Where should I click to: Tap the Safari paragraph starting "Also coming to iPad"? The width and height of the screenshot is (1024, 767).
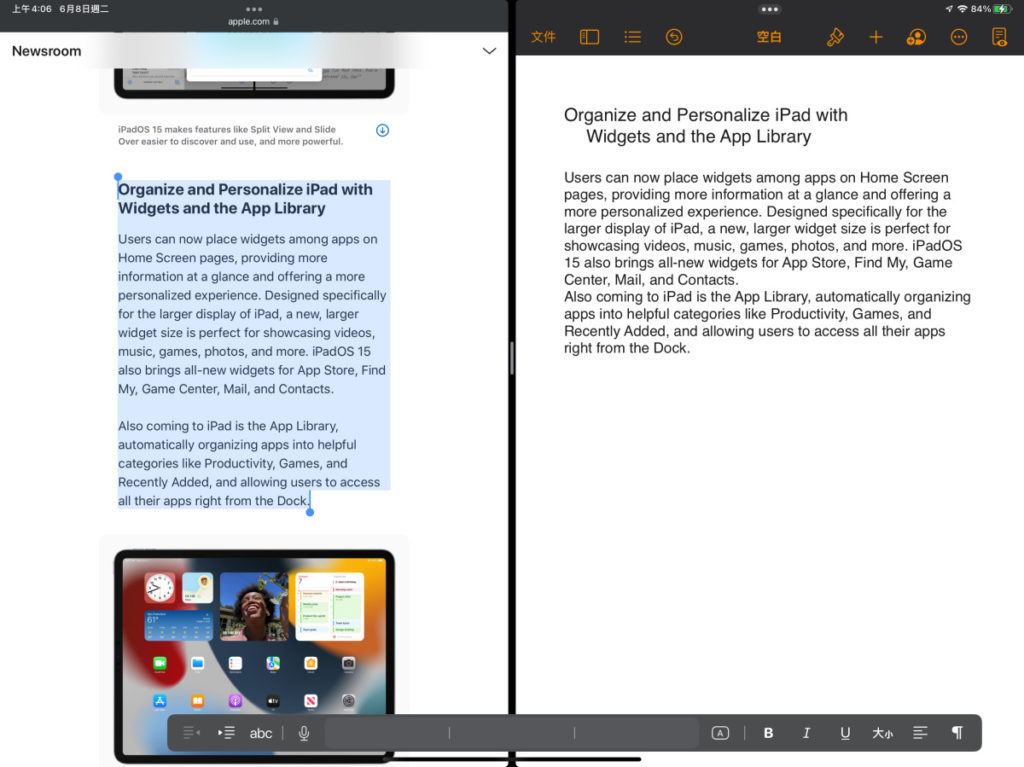pyautogui.click(x=249, y=463)
